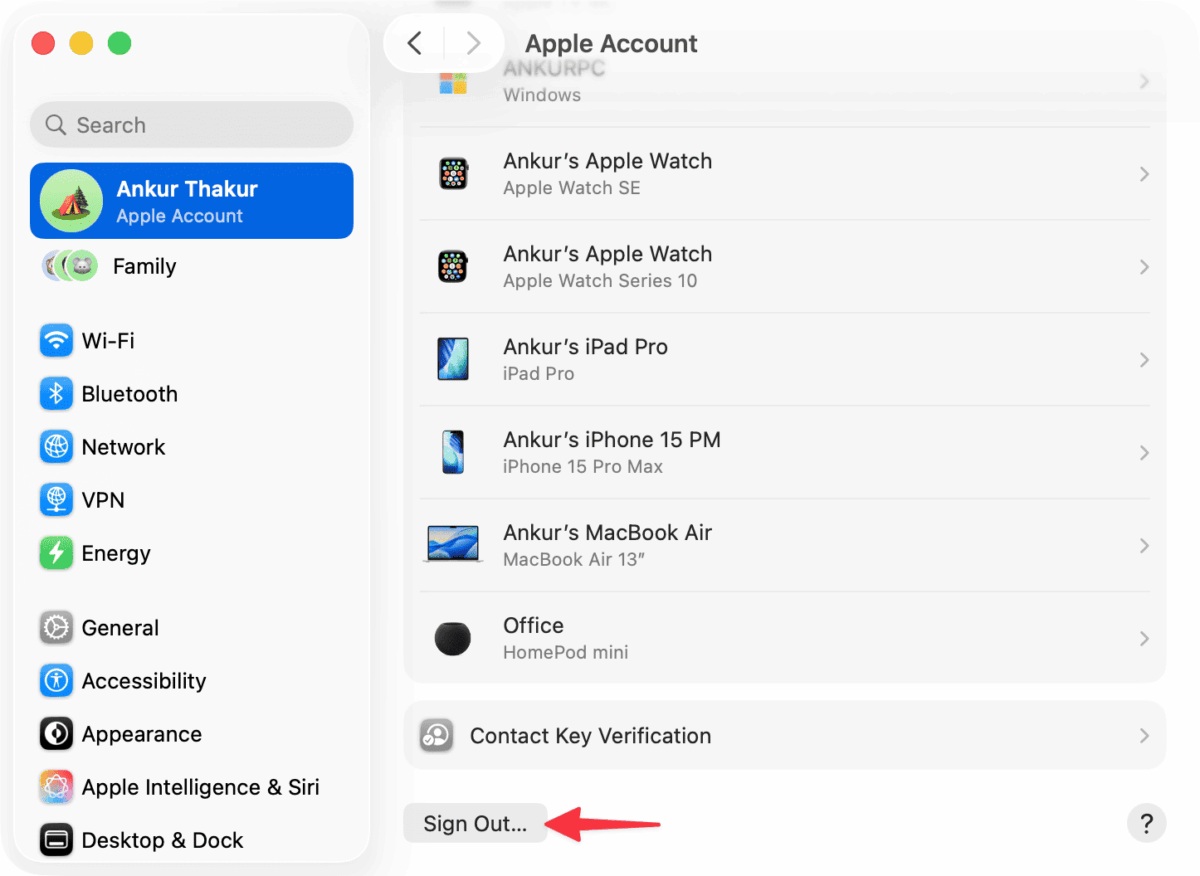This screenshot has height=876, width=1200.
Task: Click the Sign Out… button
Action: point(475,824)
